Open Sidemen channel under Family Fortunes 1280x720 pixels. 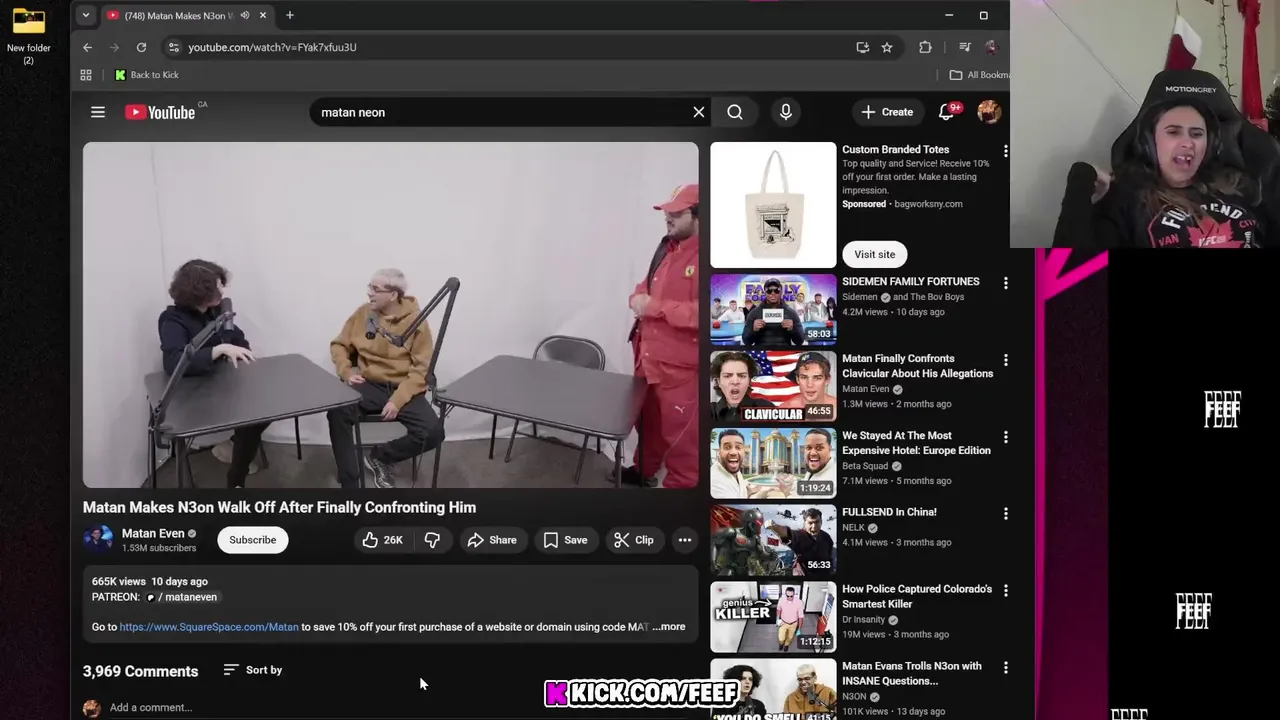click(859, 297)
